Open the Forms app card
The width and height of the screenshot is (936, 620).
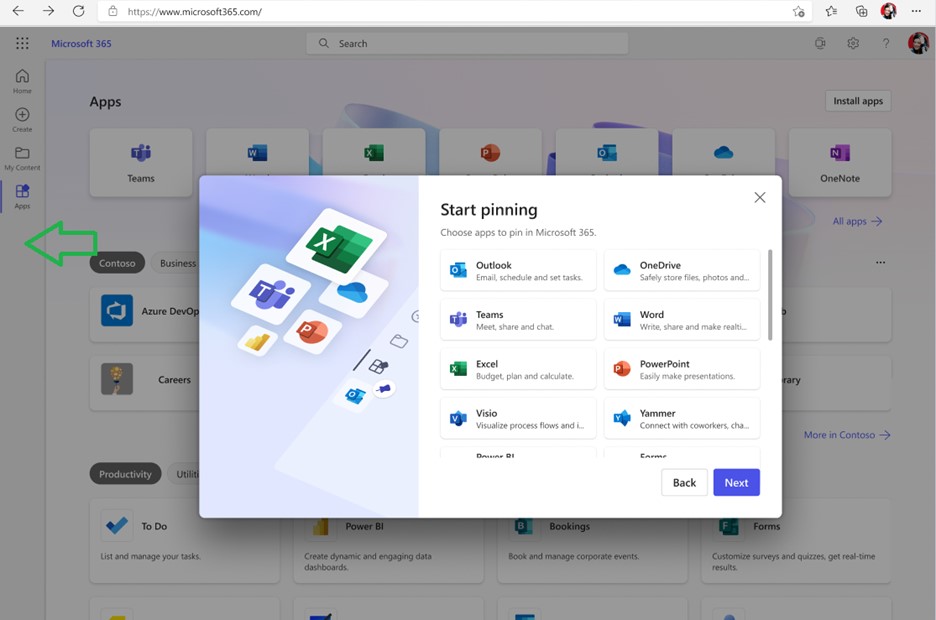(796, 541)
